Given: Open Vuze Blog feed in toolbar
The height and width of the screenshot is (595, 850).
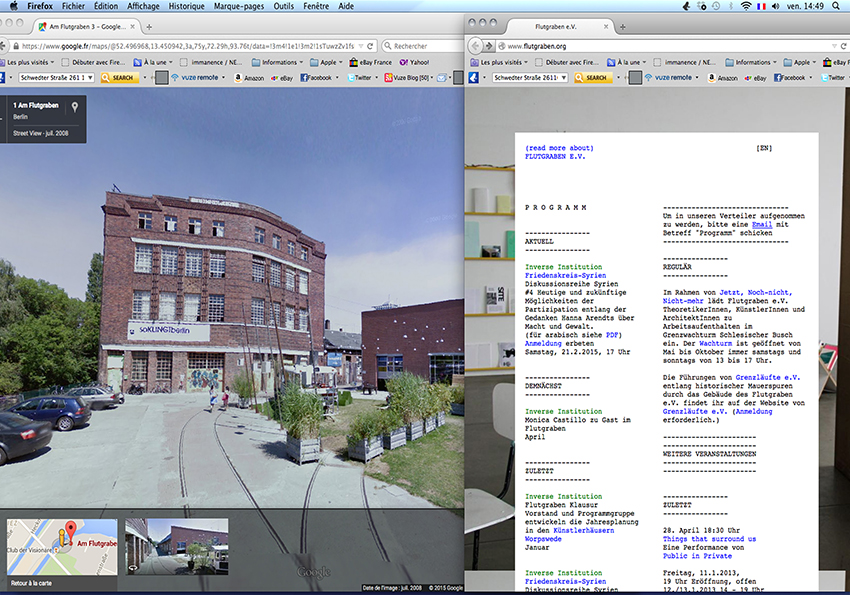Looking at the screenshot, I should click(x=409, y=77).
